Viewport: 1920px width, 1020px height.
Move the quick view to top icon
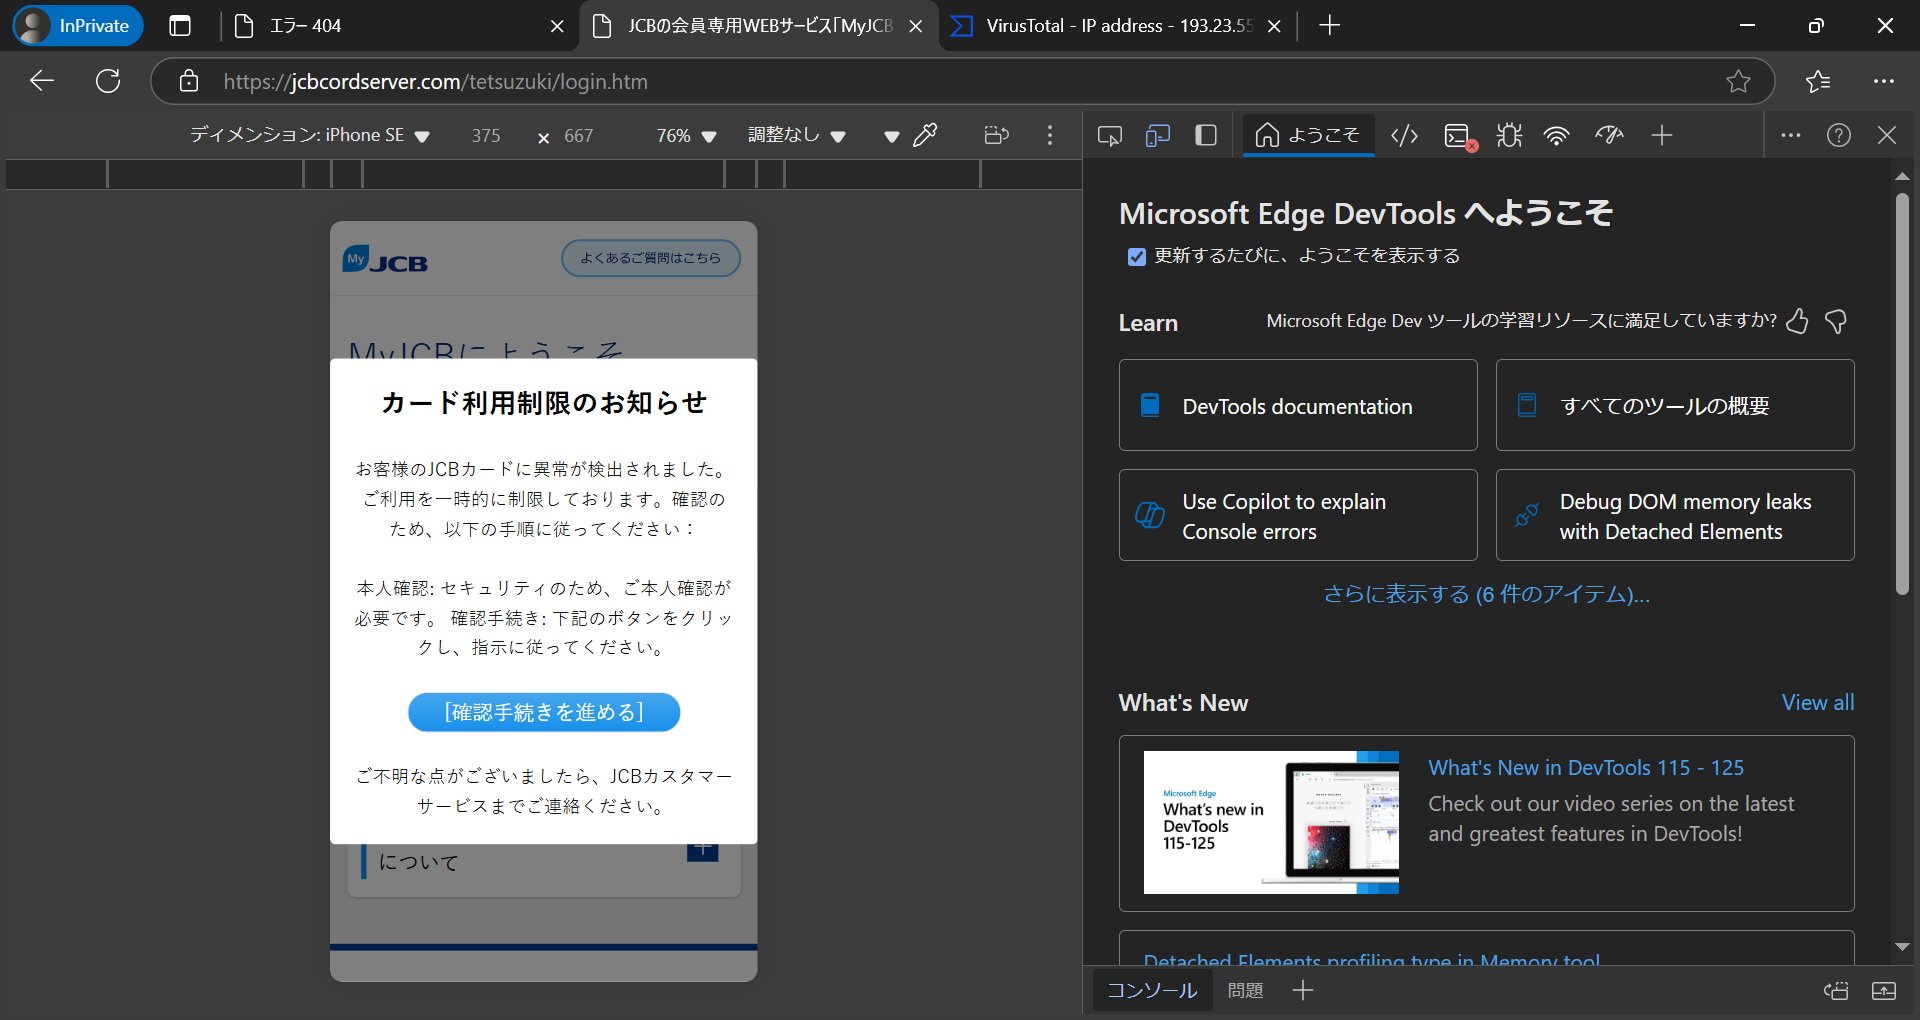click(x=1836, y=991)
